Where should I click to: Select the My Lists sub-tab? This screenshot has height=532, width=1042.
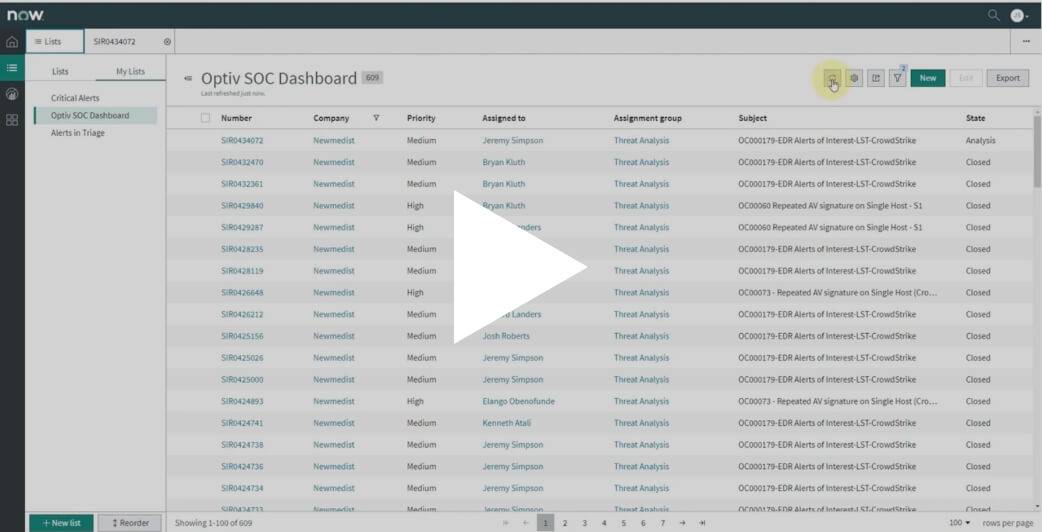pyautogui.click(x=130, y=71)
